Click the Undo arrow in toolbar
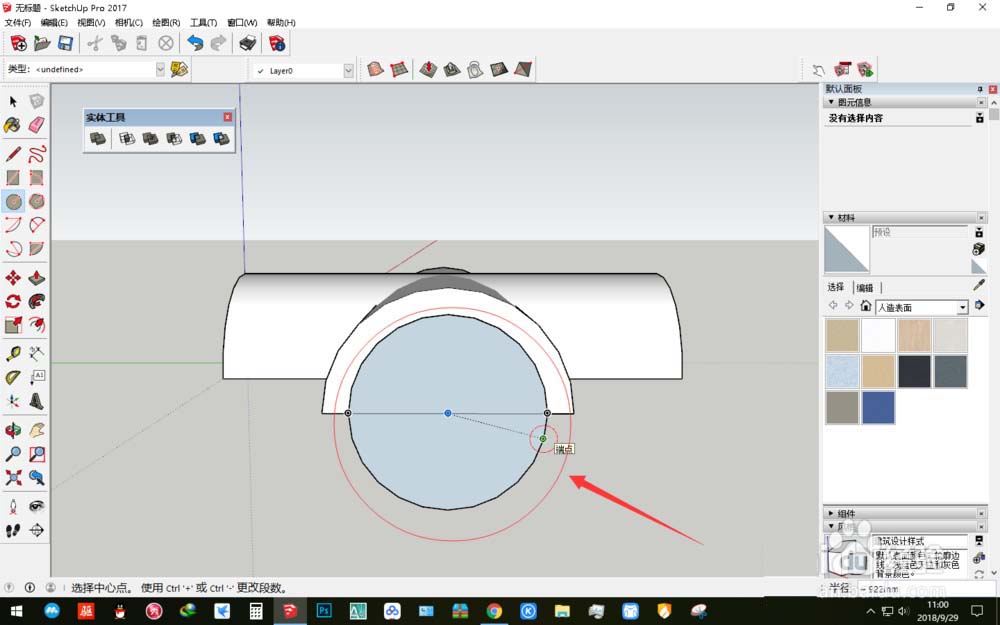1000x625 pixels. point(195,43)
